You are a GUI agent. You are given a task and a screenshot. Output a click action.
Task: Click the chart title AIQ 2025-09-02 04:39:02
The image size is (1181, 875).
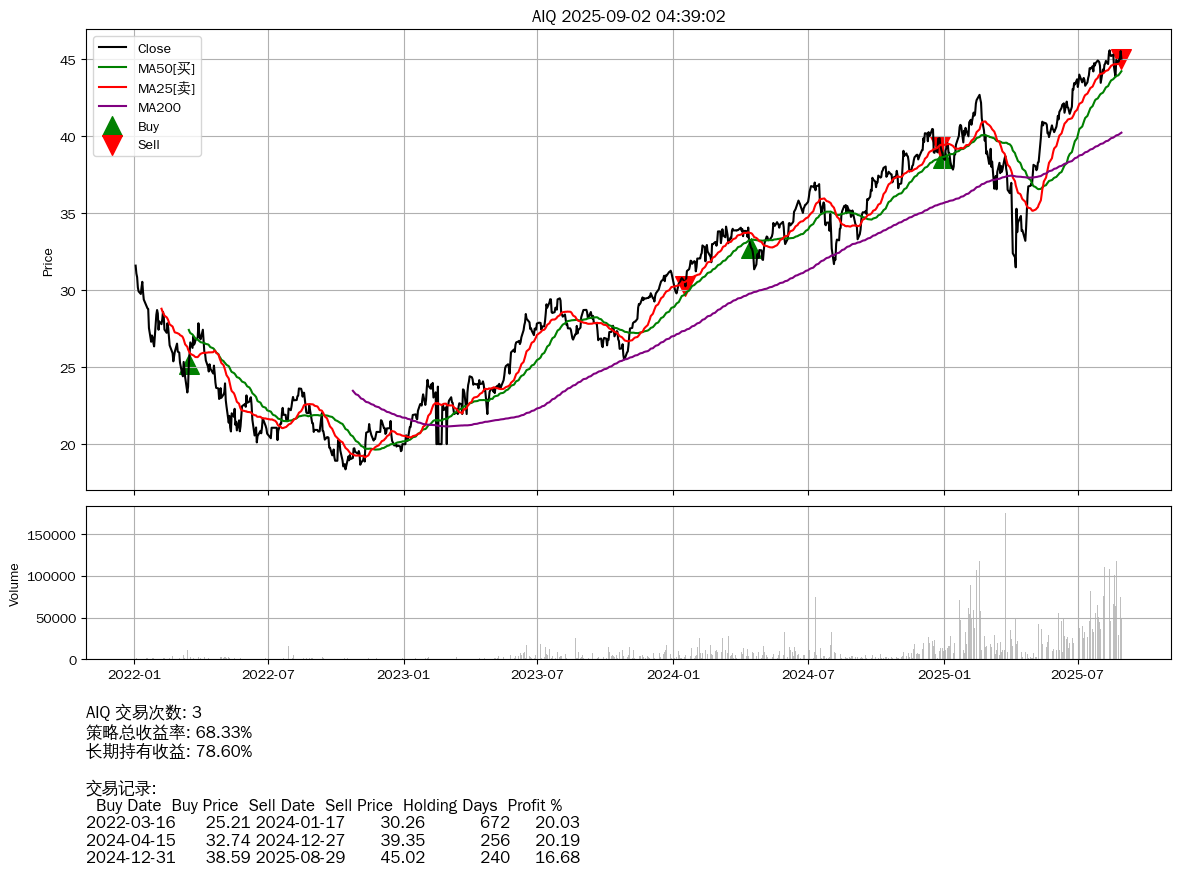click(628, 16)
